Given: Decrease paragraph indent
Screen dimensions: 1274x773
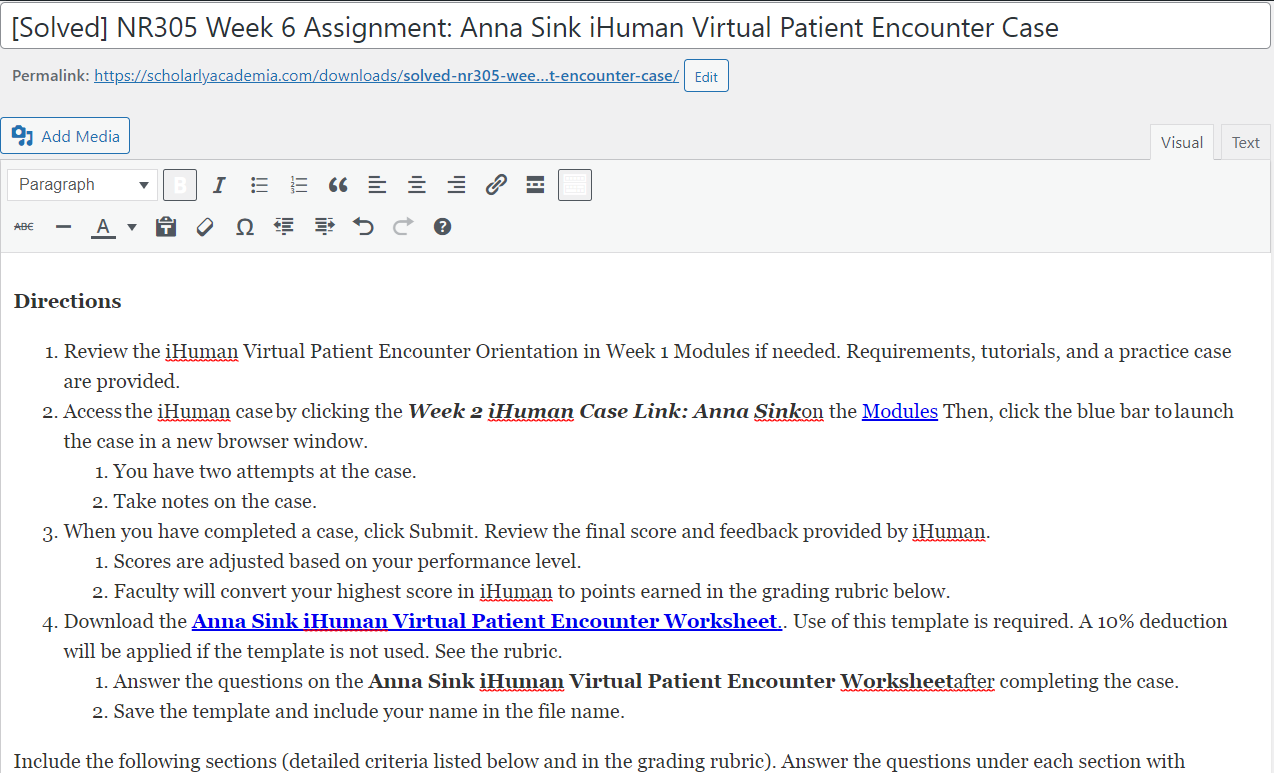Looking at the screenshot, I should pos(284,227).
